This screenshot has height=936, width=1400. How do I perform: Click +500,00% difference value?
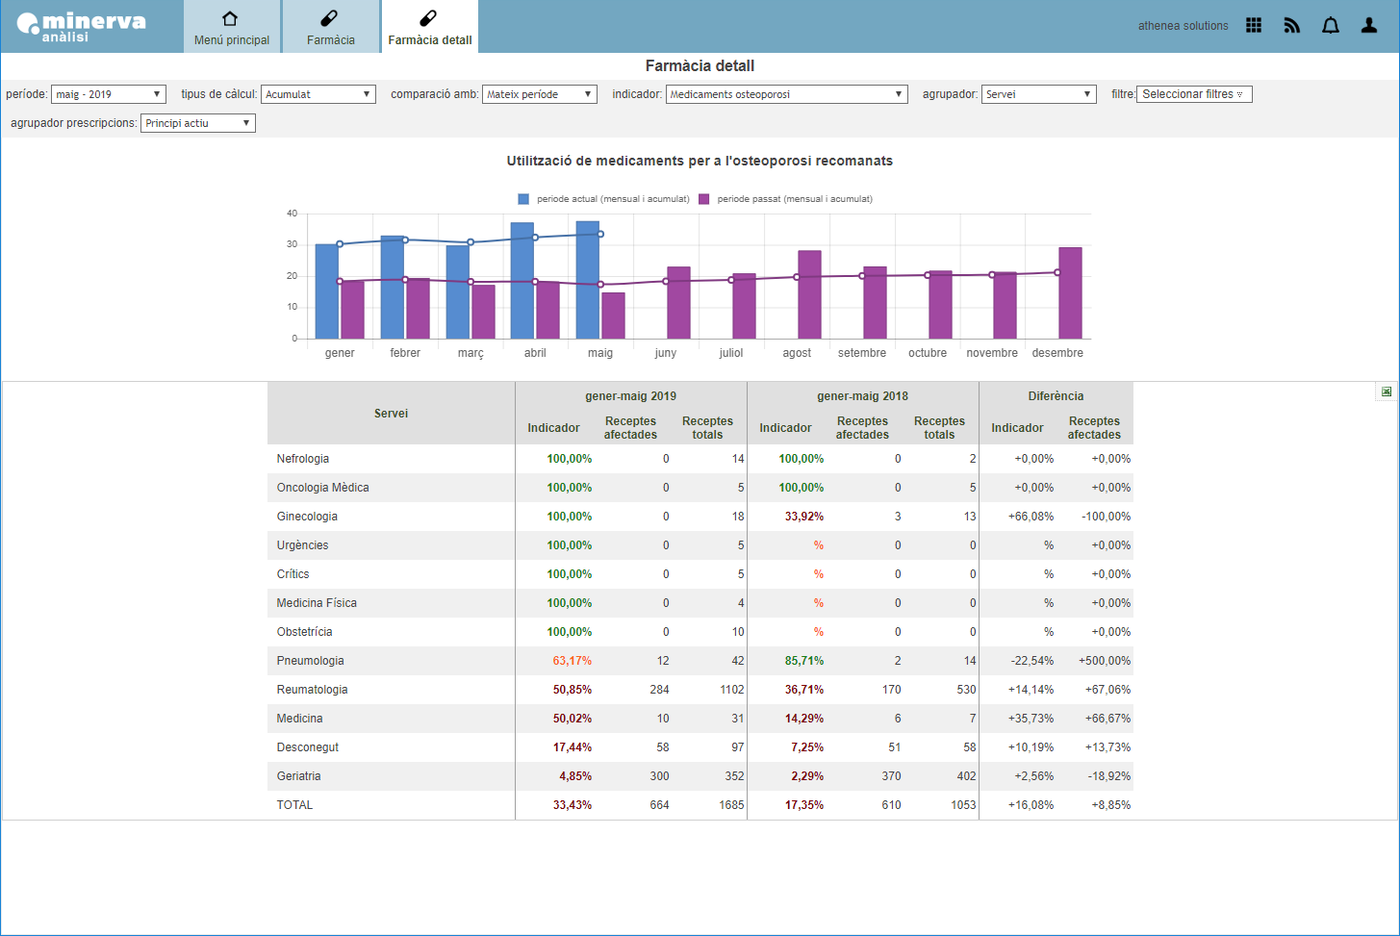[x=1104, y=661]
